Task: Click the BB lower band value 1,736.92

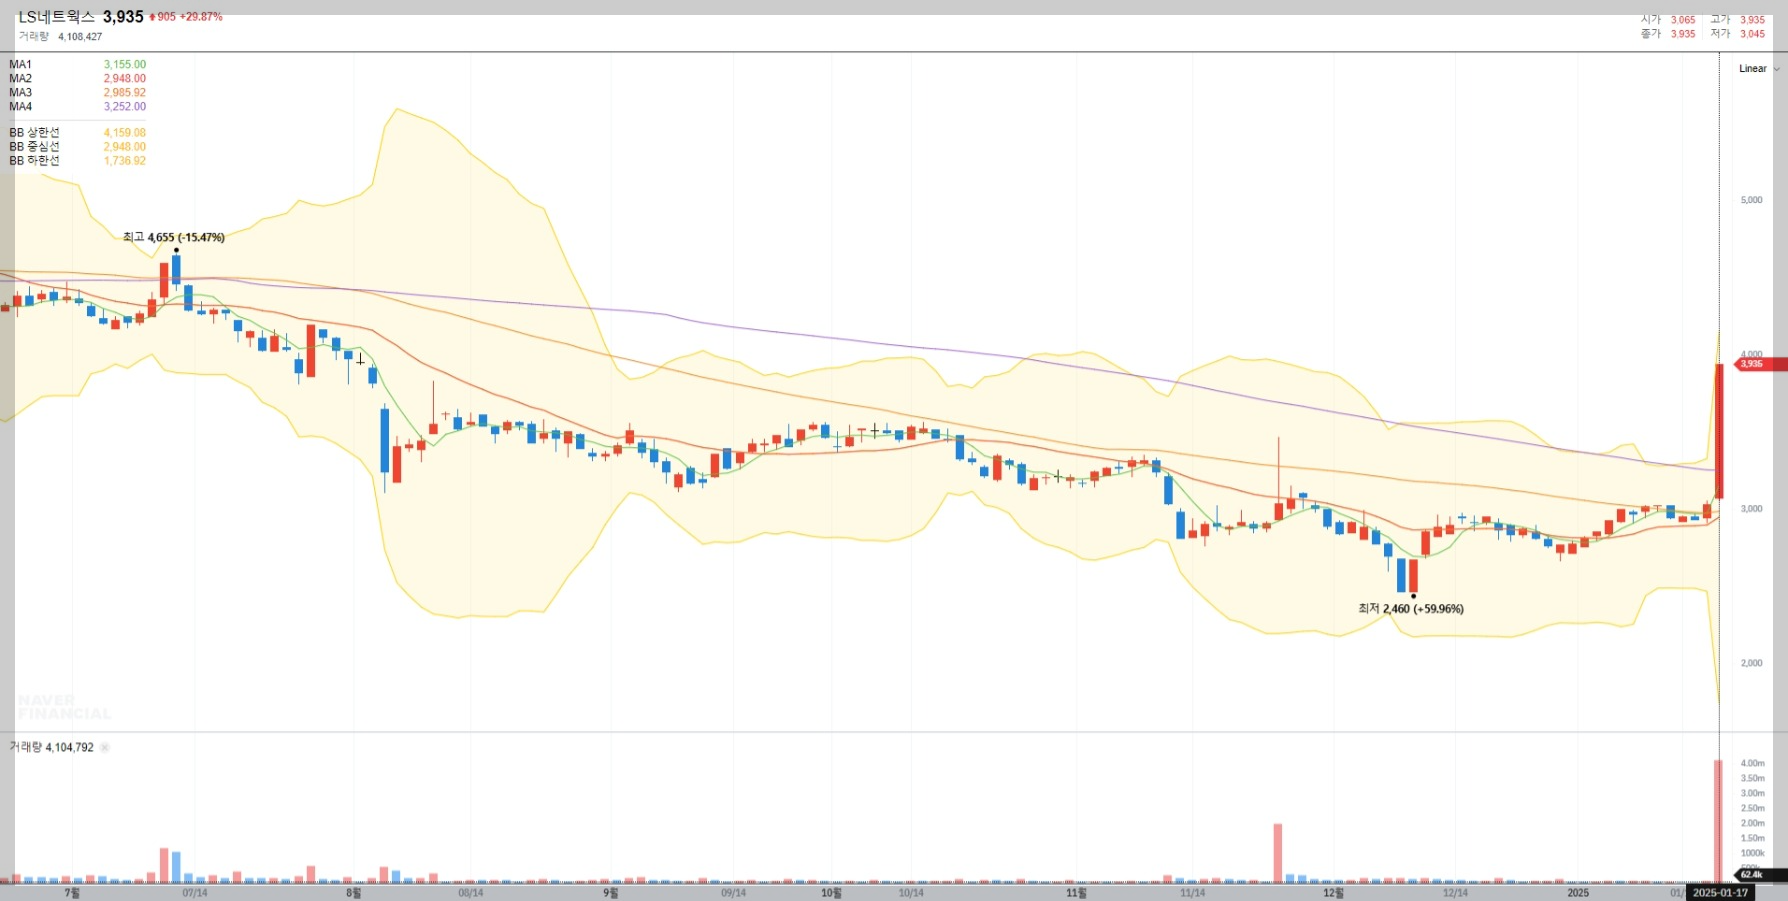Action: click(x=125, y=160)
